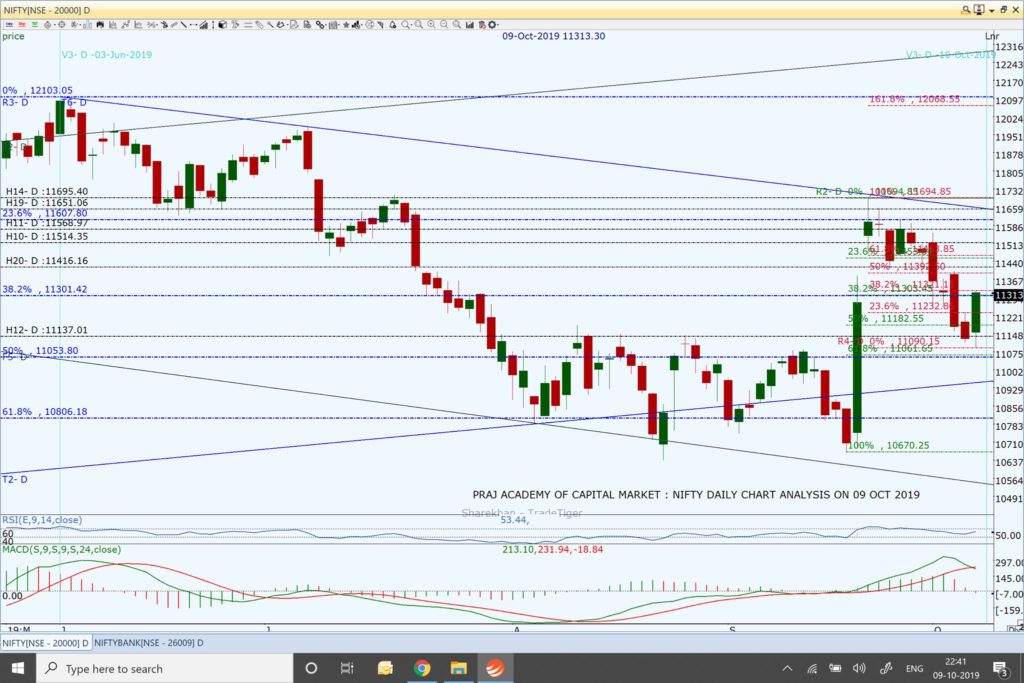This screenshot has height=683, width=1024.
Task: Select the diagonal trend line drawing tool
Action: click(184, 25)
